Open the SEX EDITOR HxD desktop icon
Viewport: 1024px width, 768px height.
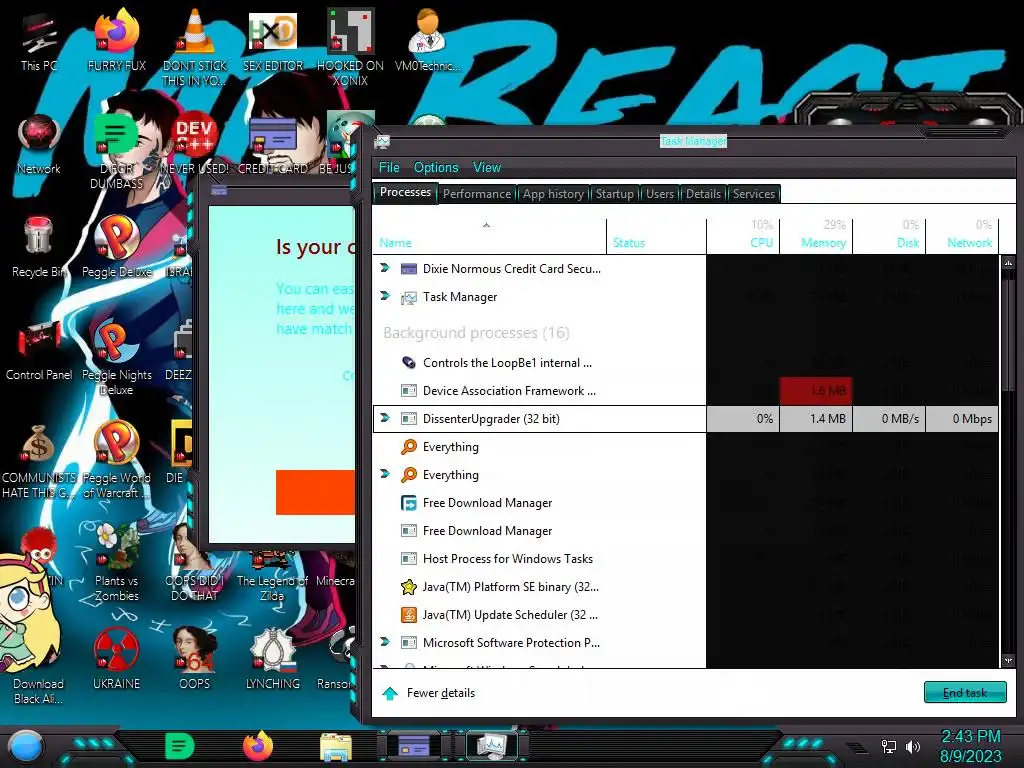pyautogui.click(x=273, y=42)
